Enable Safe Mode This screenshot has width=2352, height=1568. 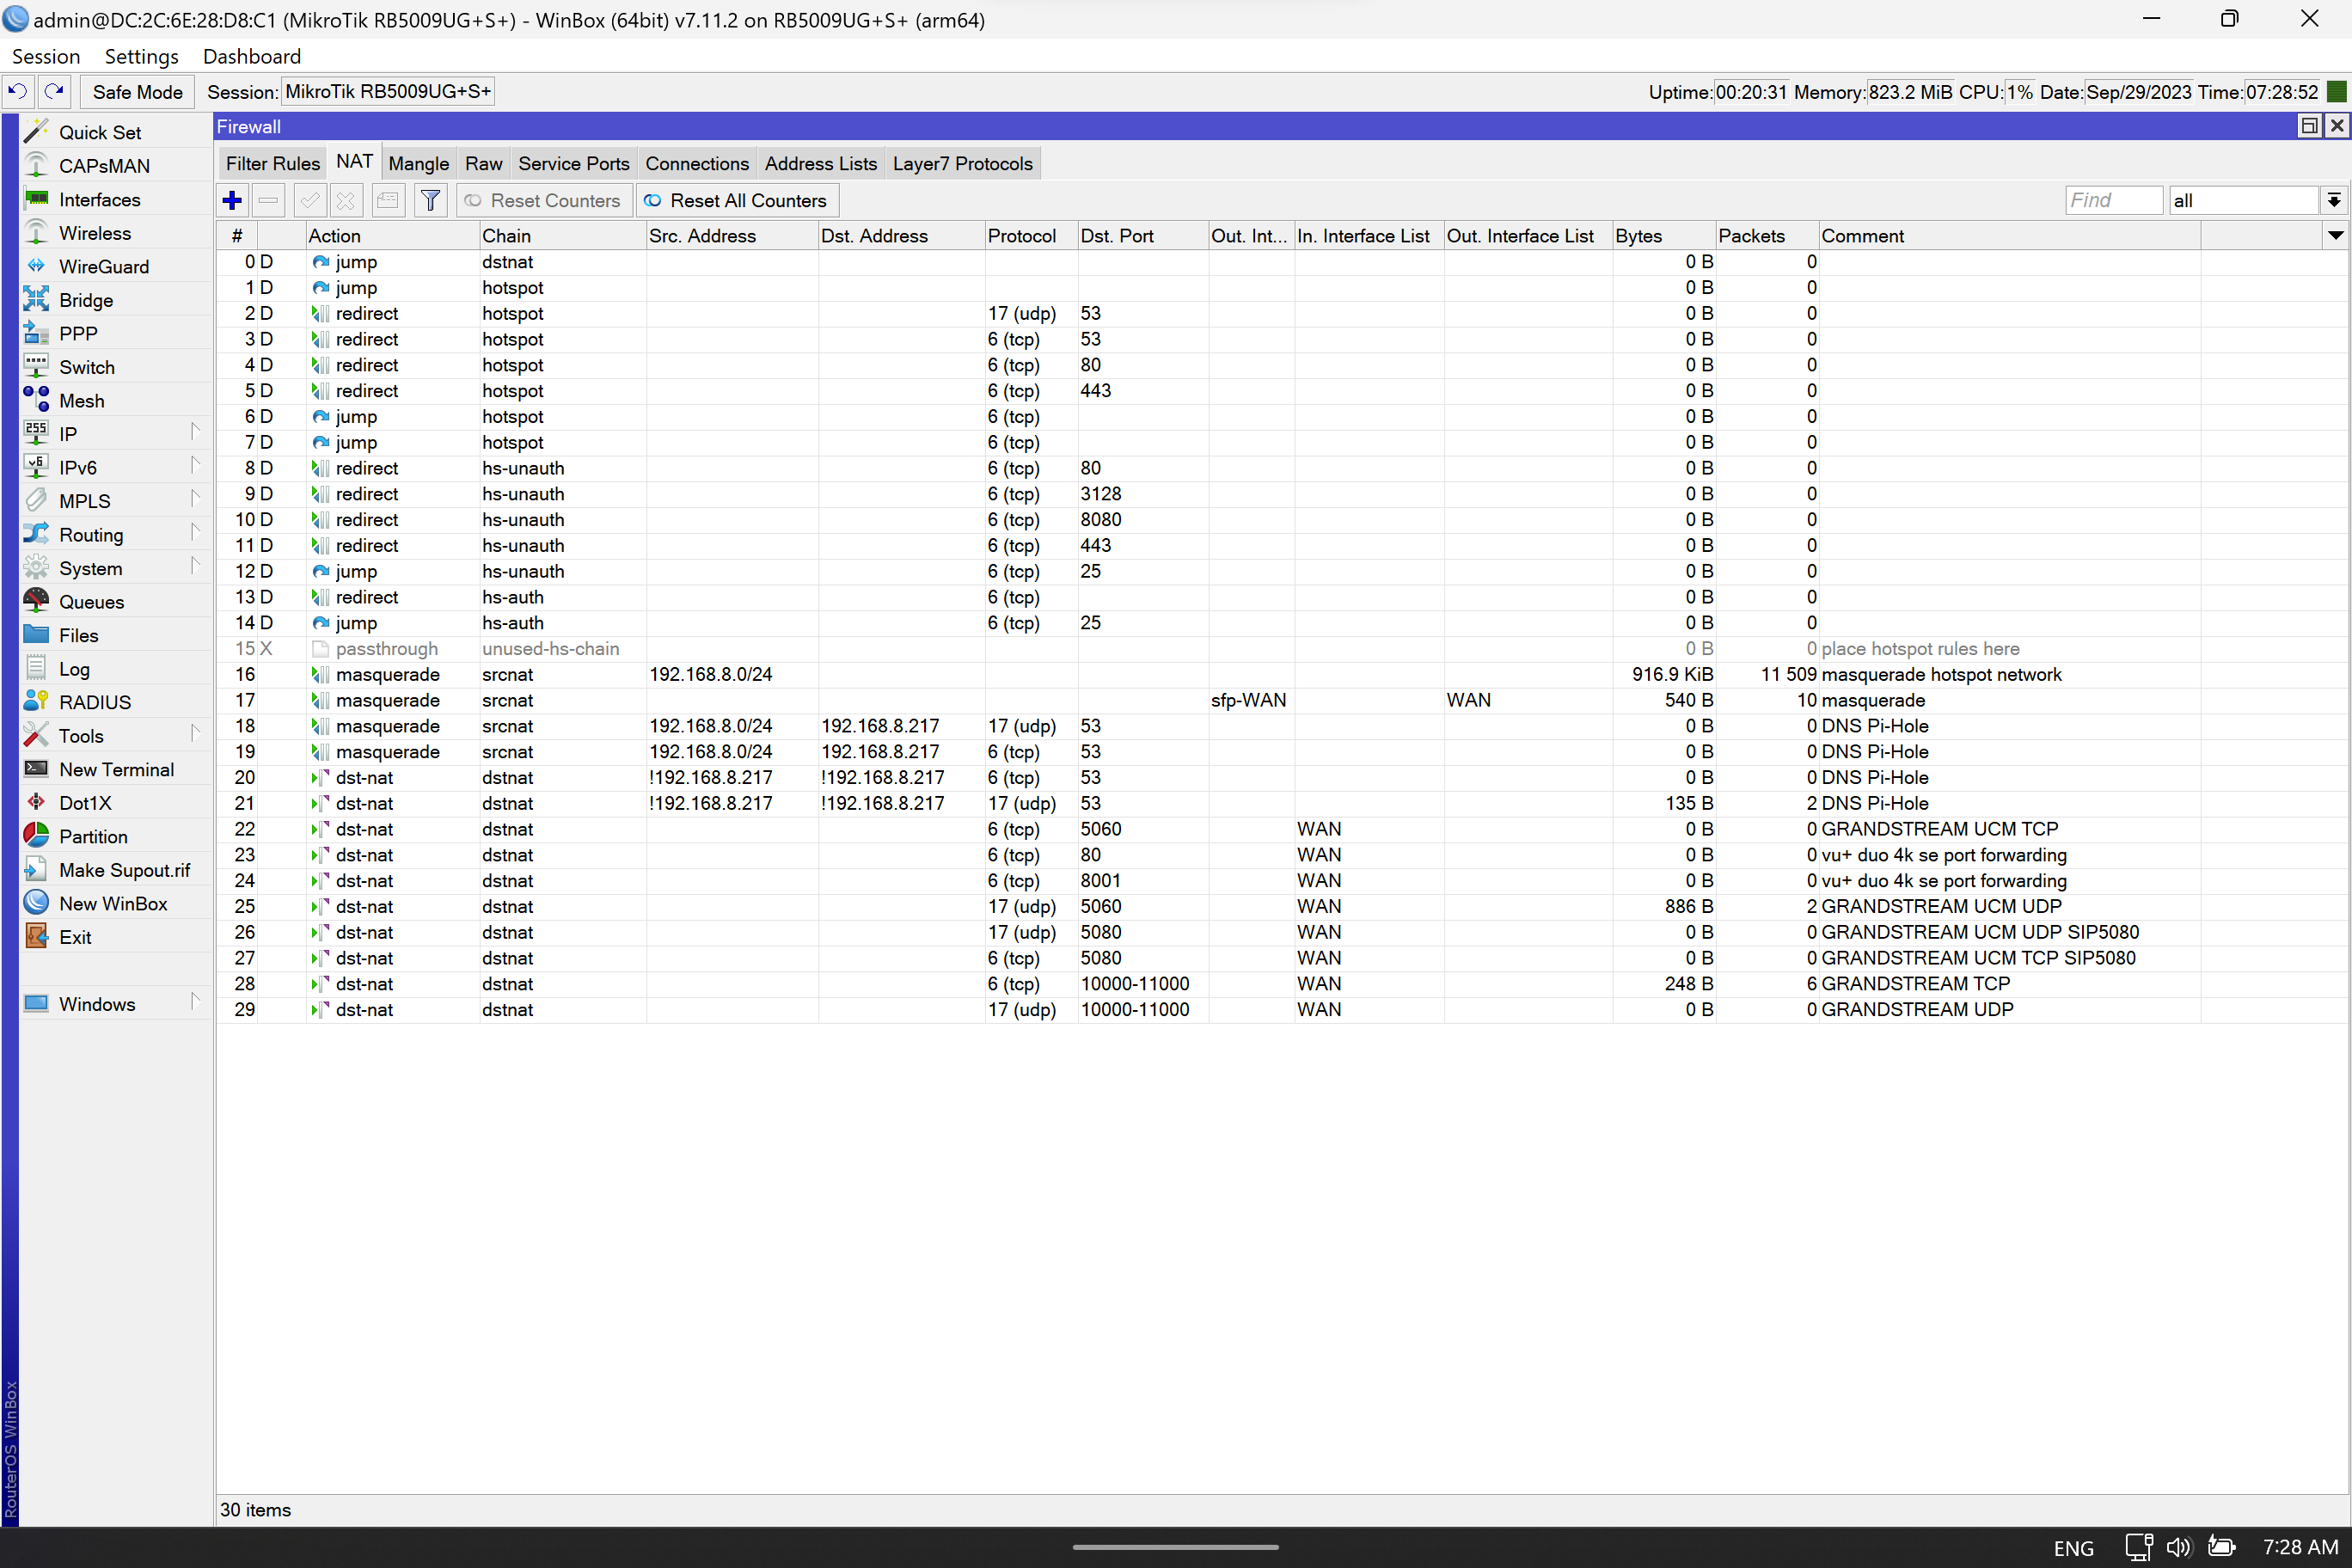(137, 91)
